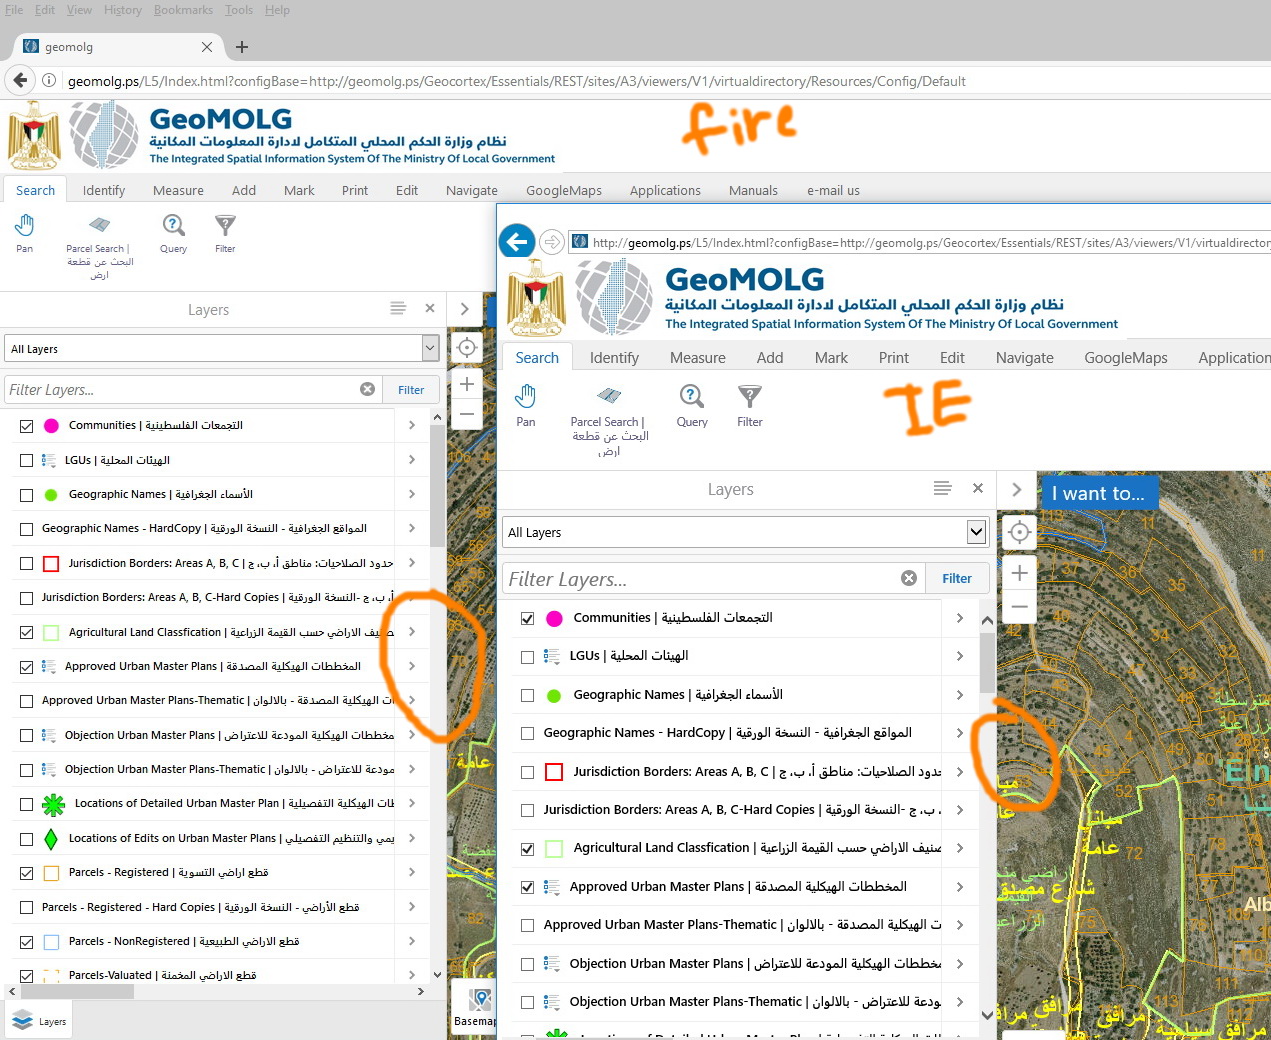Open Basemap selector in Firefox window
Viewport: 1271px width, 1040px height.
476,1007
